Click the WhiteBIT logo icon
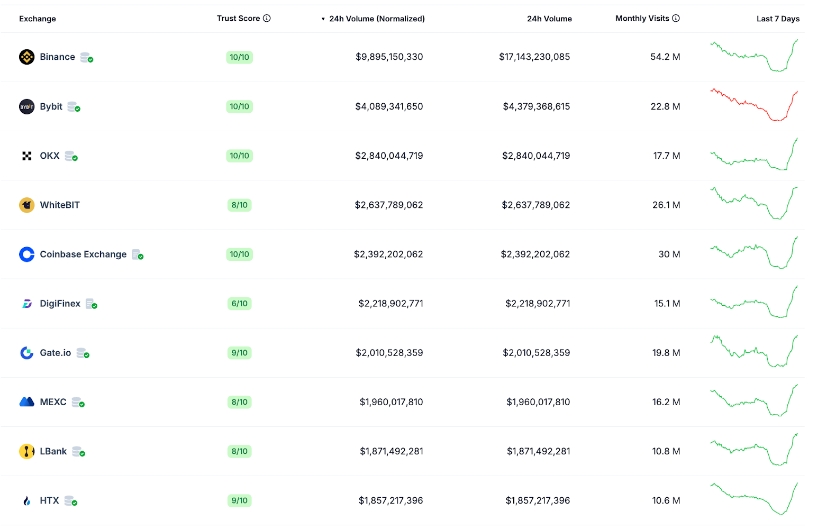 tap(27, 205)
